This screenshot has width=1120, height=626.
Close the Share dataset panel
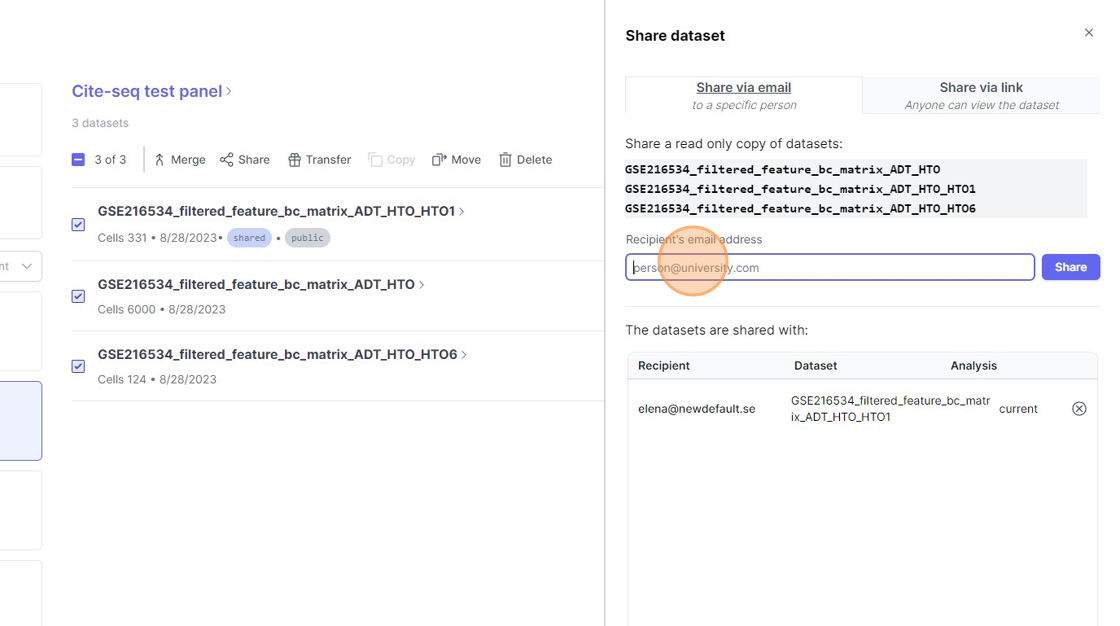click(x=1089, y=33)
